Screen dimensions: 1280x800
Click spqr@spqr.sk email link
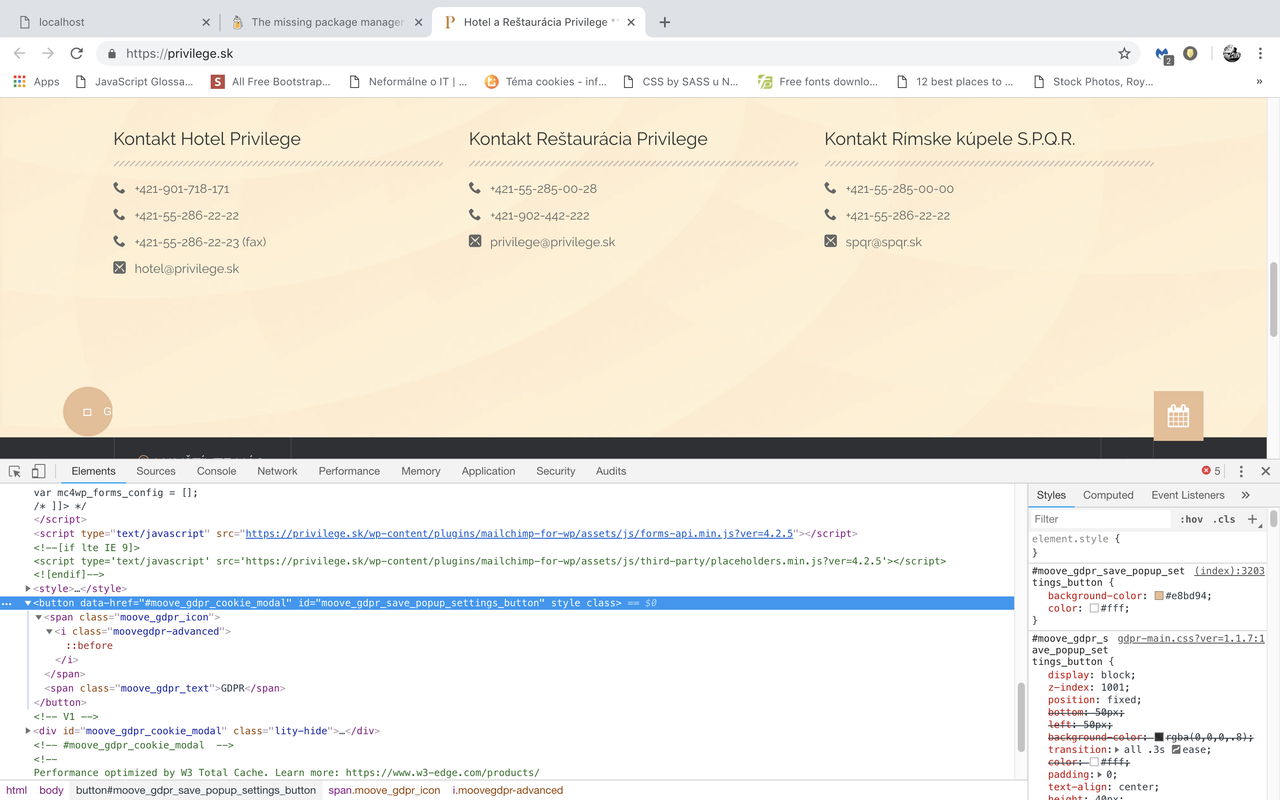tap(883, 242)
